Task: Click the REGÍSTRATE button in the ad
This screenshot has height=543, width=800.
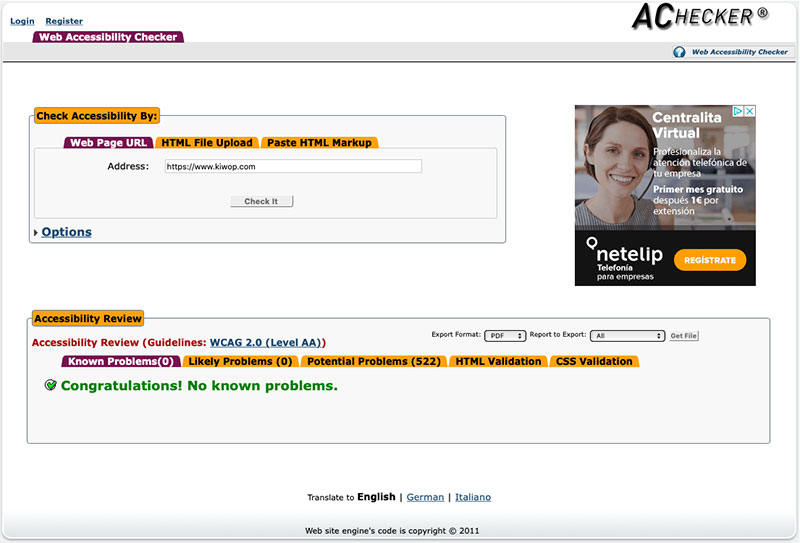Action: [710, 260]
